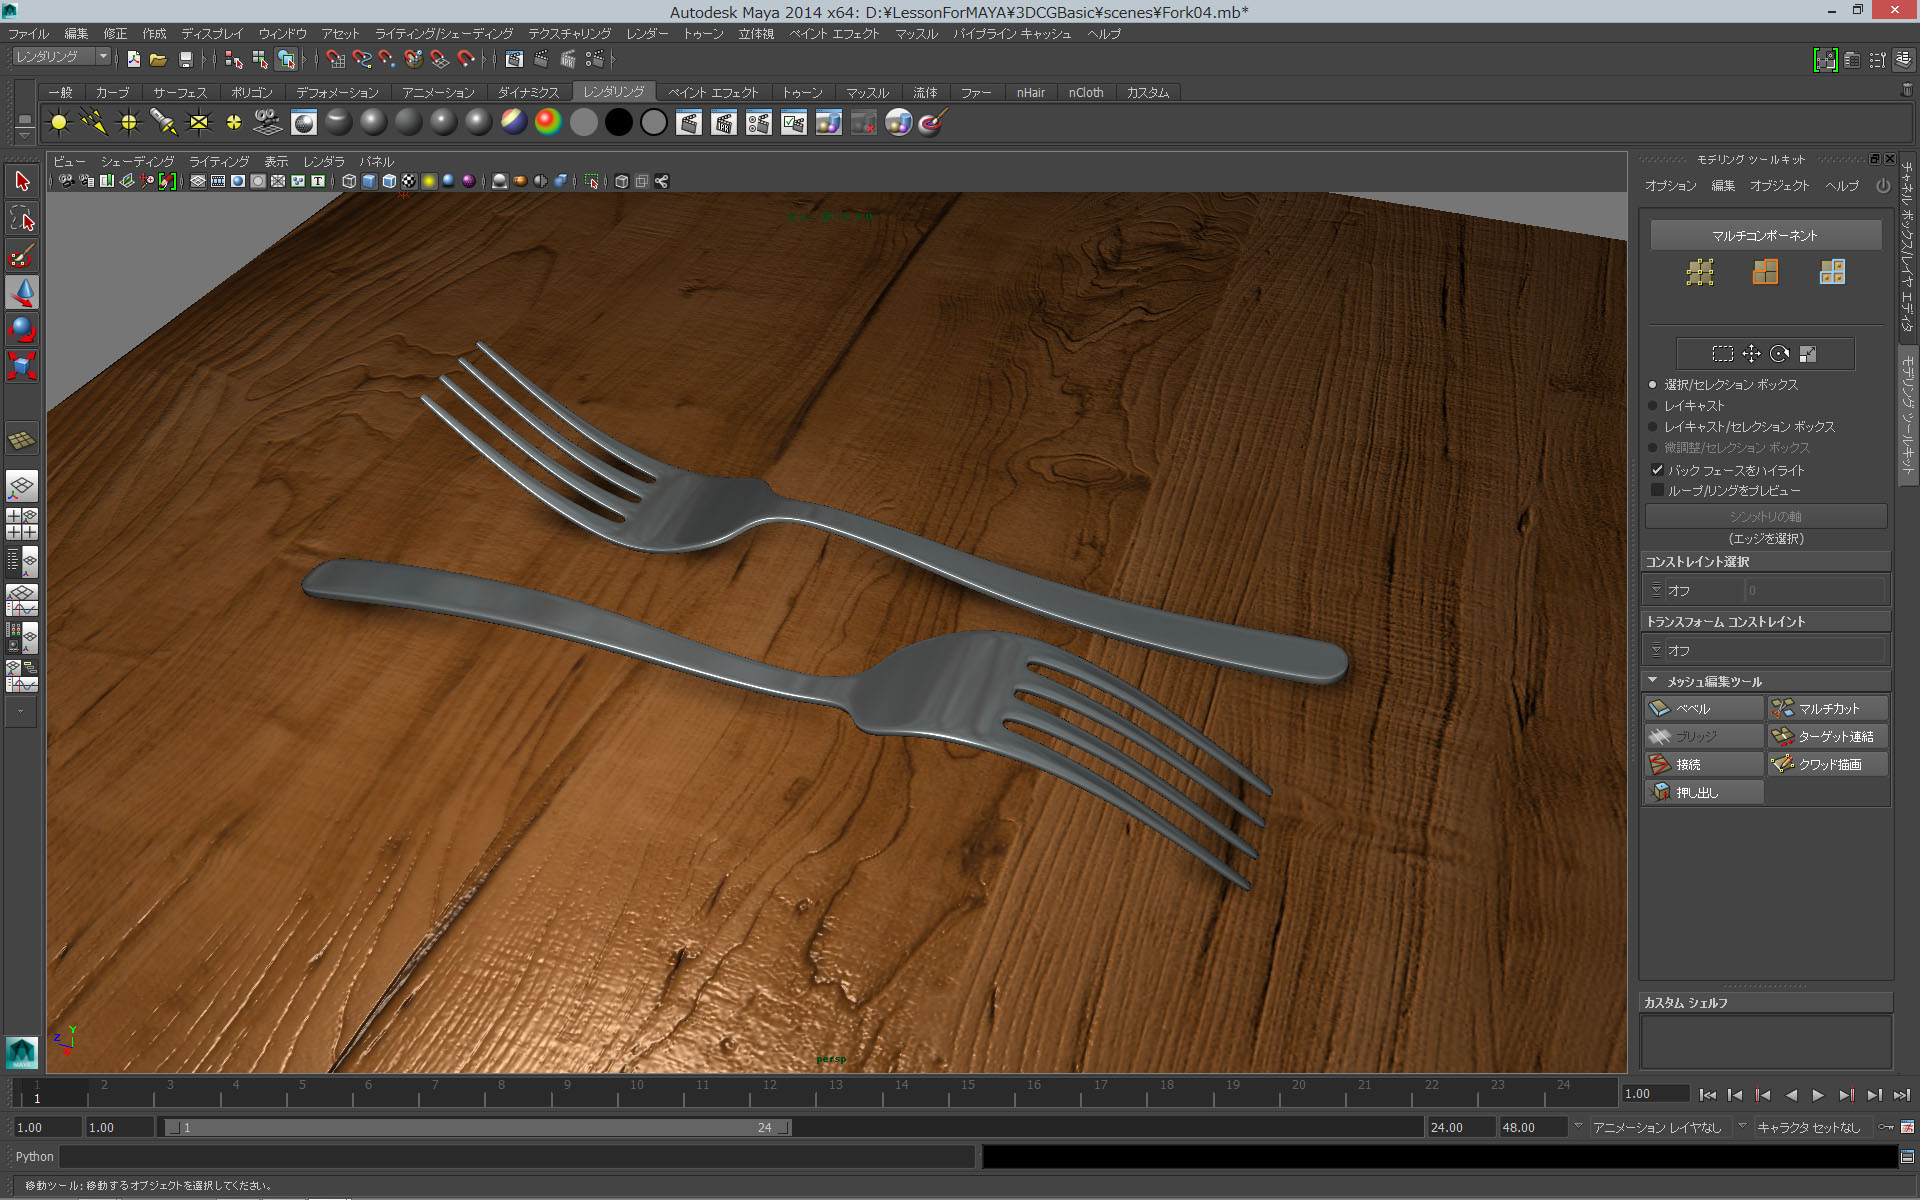Create a Blinn material from the shelf sphere icon

point(373,122)
